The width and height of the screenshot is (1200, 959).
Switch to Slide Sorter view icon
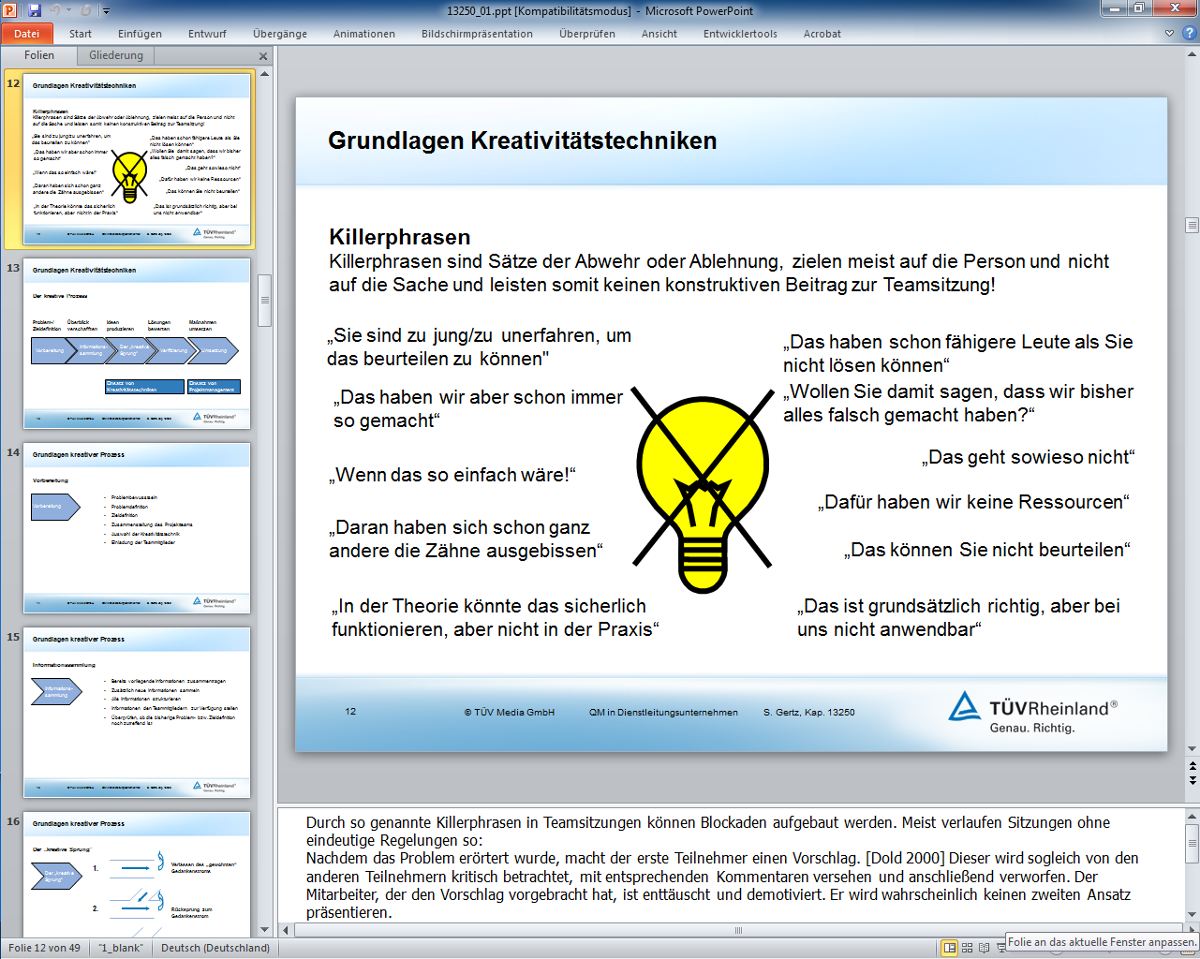coord(968,947)
